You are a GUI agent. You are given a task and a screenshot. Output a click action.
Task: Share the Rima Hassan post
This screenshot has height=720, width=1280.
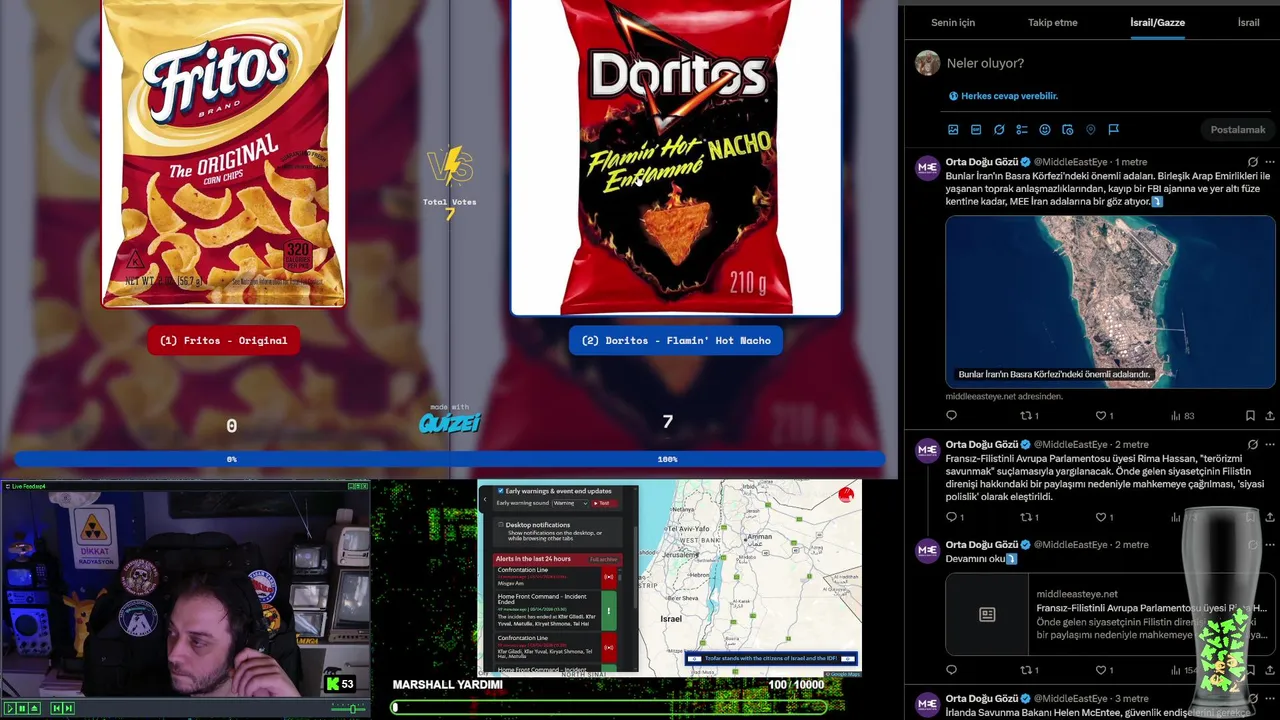(1270, 517)
